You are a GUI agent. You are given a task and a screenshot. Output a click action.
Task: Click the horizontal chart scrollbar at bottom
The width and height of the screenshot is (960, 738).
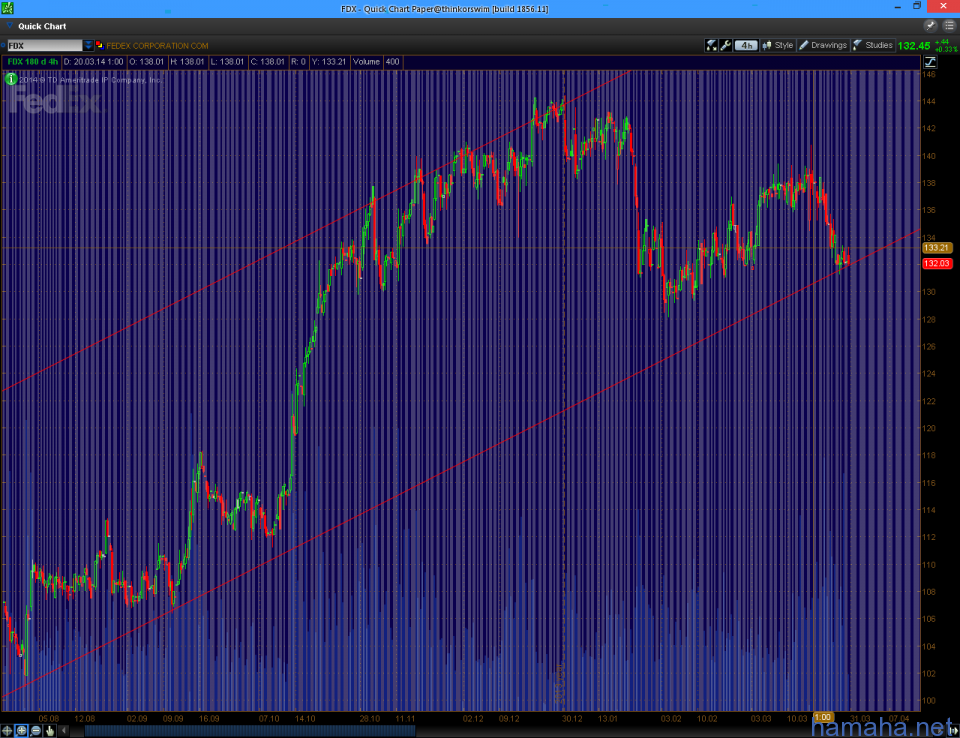250,731
